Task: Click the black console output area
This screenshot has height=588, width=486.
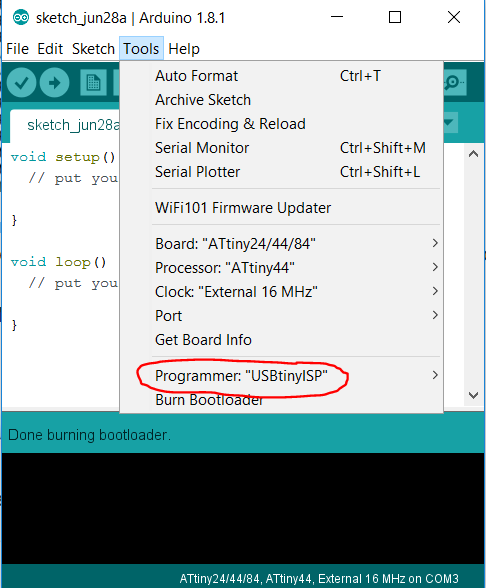Action: coord(243,508)
